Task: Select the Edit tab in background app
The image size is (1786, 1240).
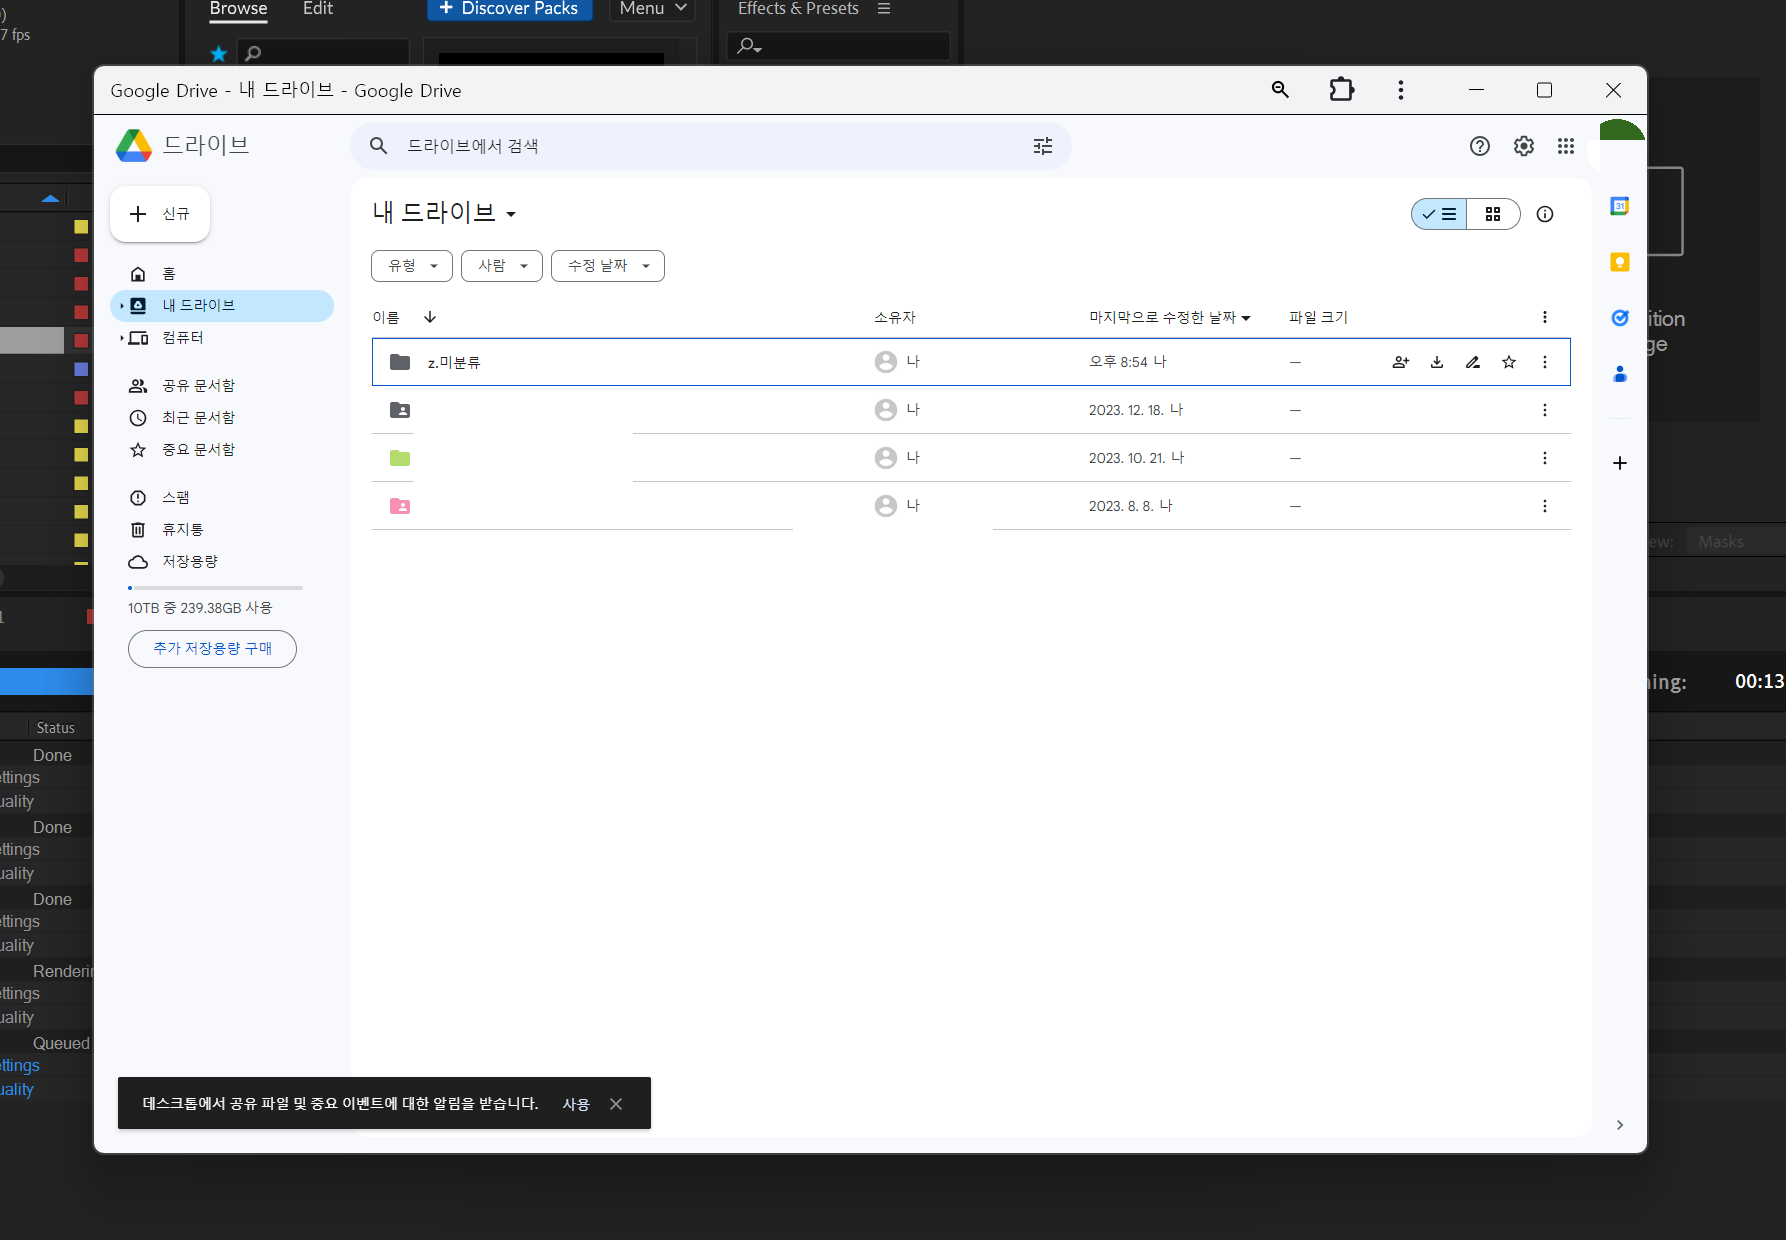Action: coord(318,9)
